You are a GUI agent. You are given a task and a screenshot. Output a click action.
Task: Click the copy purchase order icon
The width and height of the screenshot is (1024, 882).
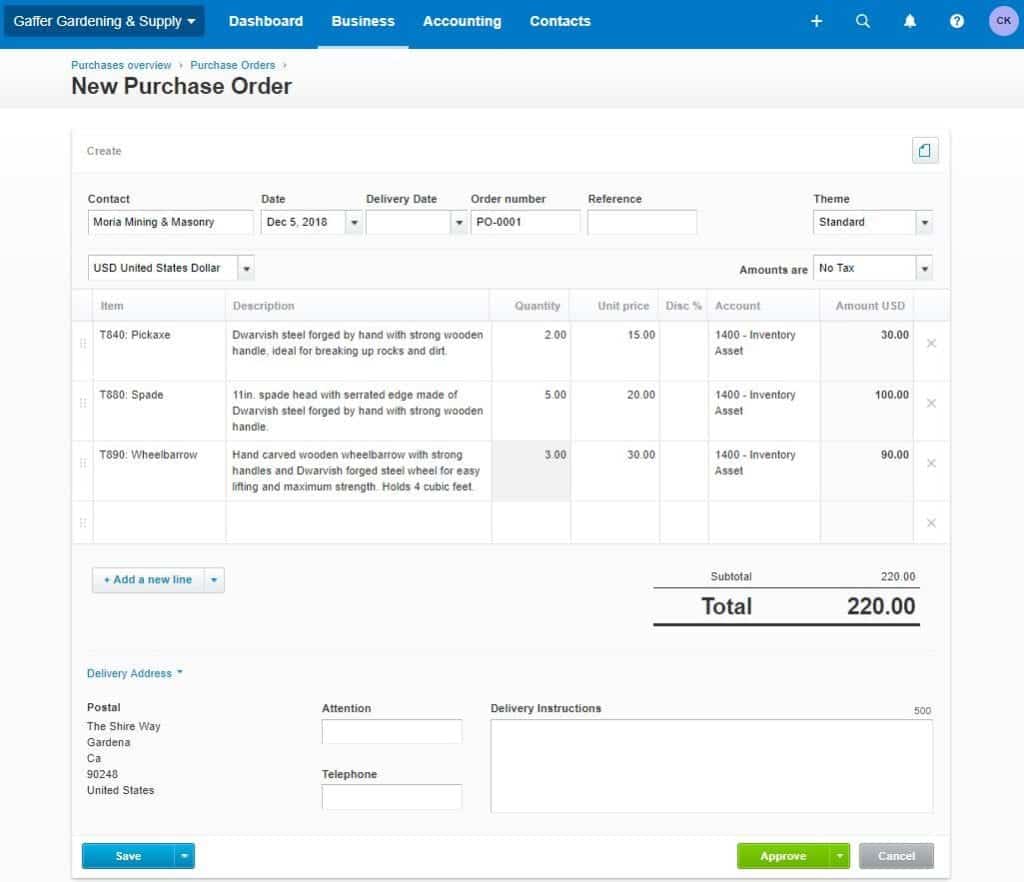click(924, 150)
